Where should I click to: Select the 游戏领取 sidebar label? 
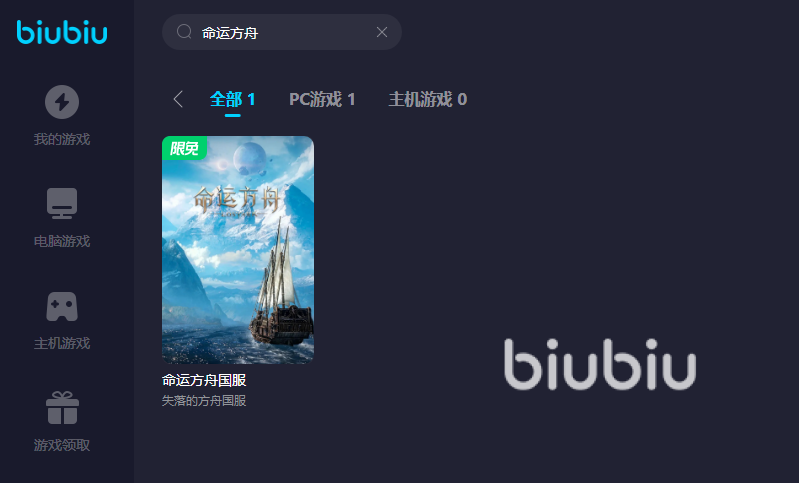62,445
